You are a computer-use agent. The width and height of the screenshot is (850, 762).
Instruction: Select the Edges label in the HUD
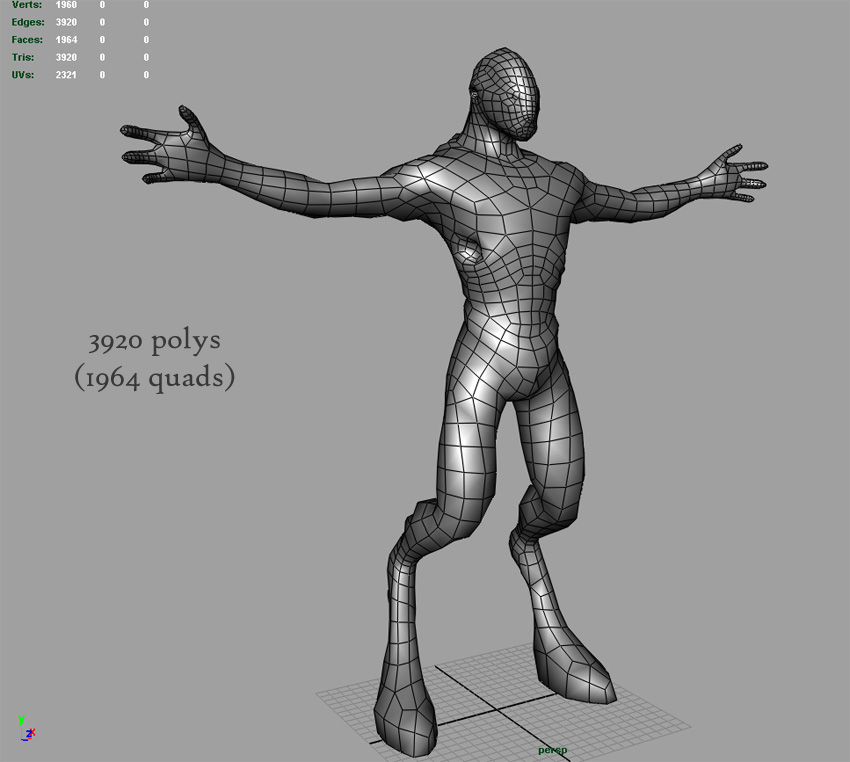28,22
